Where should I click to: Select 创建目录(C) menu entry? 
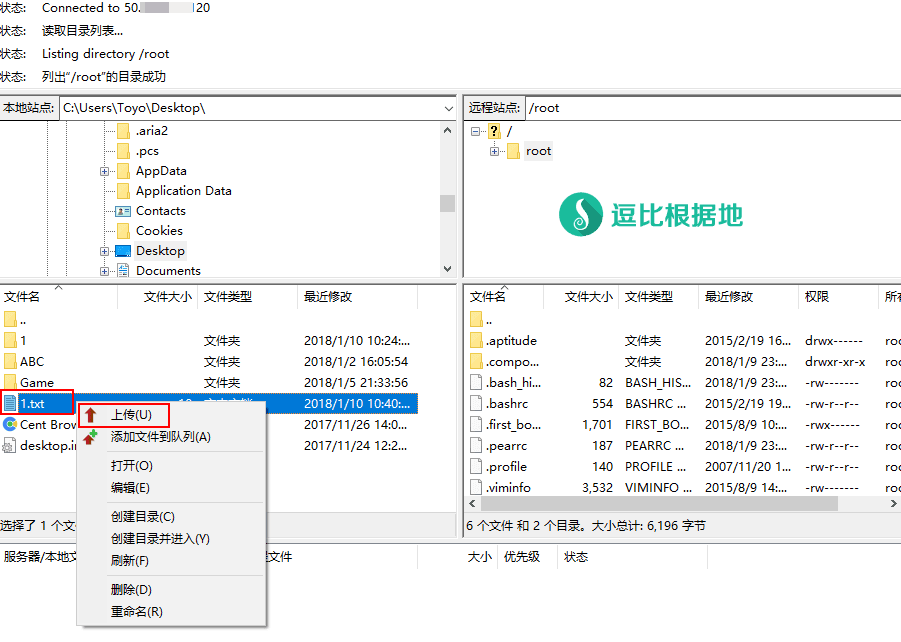(x=142, y=517)
